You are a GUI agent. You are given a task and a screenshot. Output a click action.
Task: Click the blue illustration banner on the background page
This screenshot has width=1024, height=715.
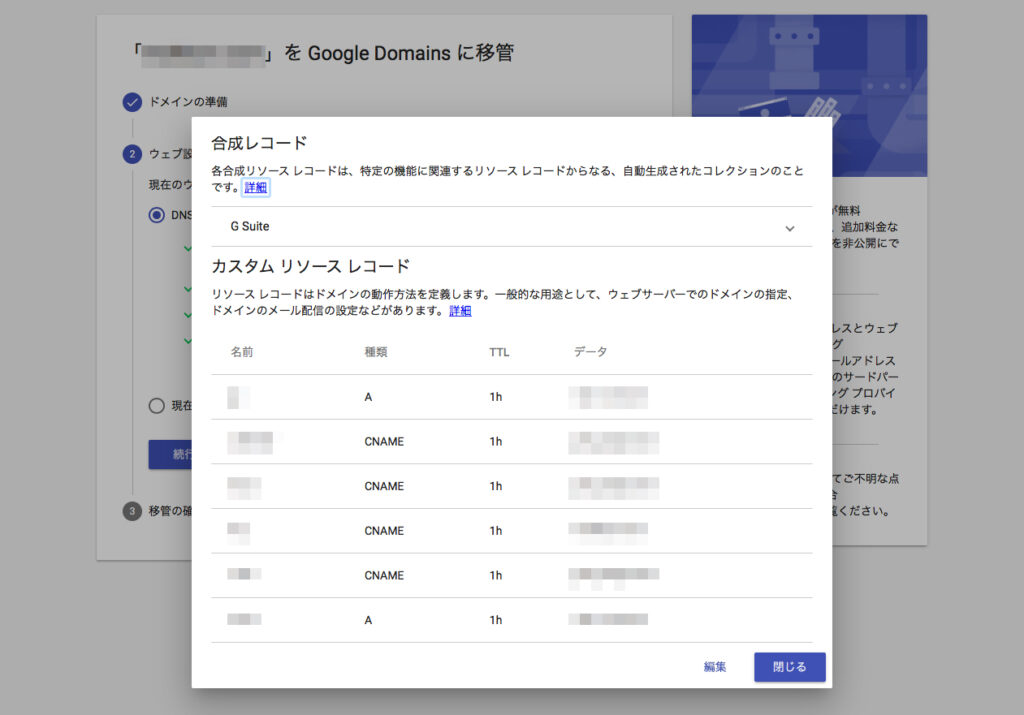pyautogui.click(x=809, y=95)
